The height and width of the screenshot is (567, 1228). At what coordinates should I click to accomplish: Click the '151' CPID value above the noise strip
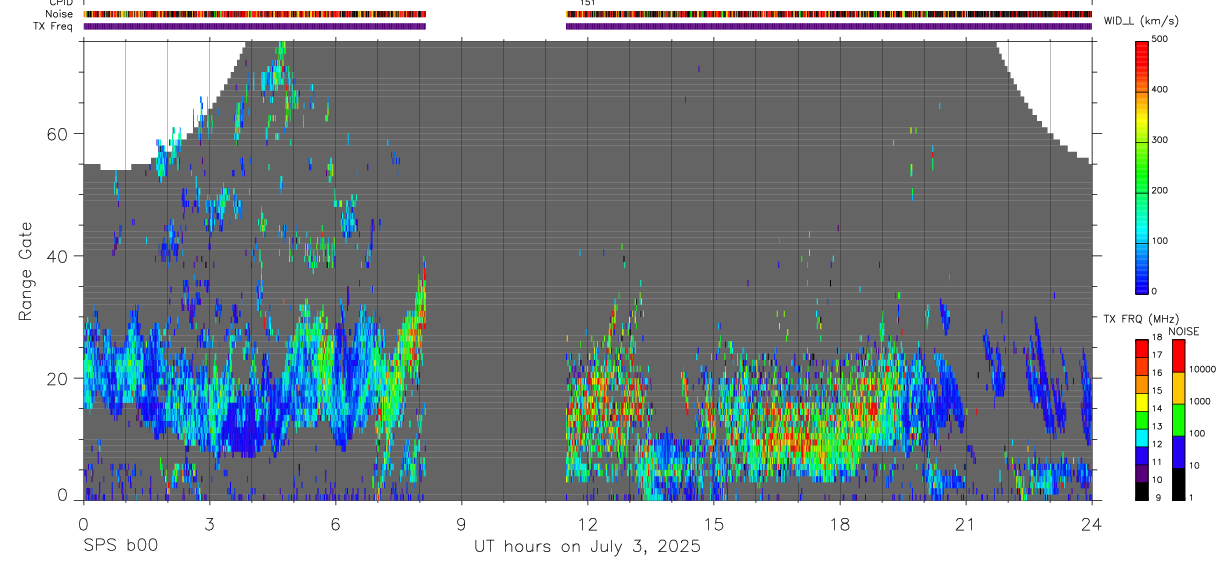click(588, 4)
